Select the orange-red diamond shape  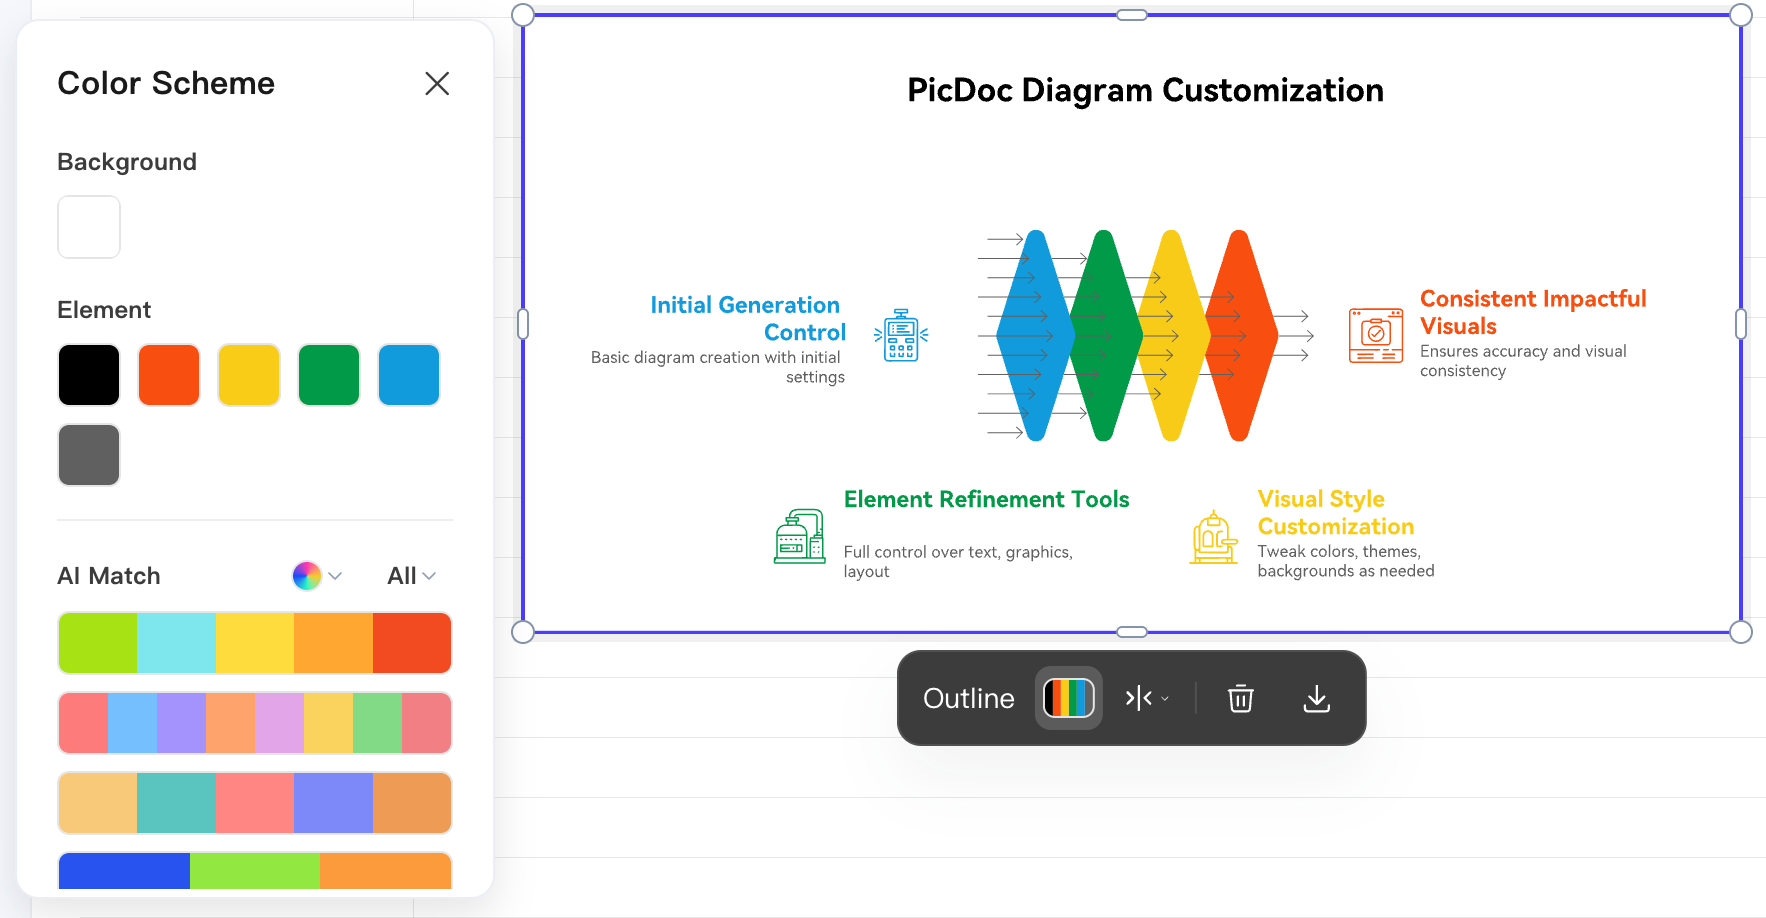point(1239,335)
